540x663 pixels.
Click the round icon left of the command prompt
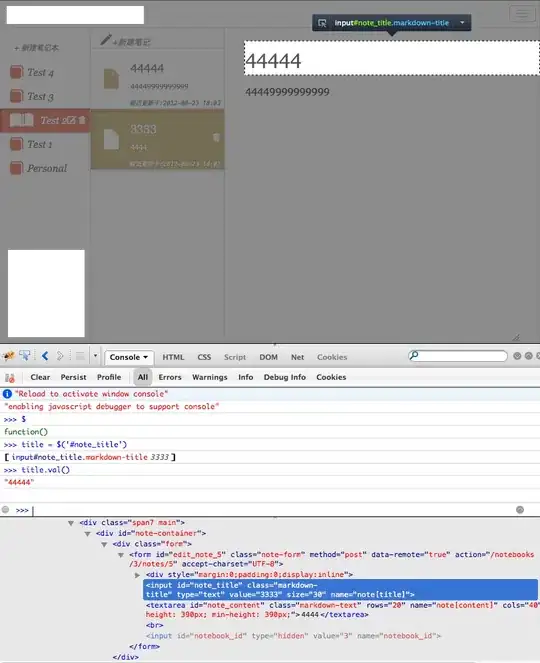tap(5, 510)
